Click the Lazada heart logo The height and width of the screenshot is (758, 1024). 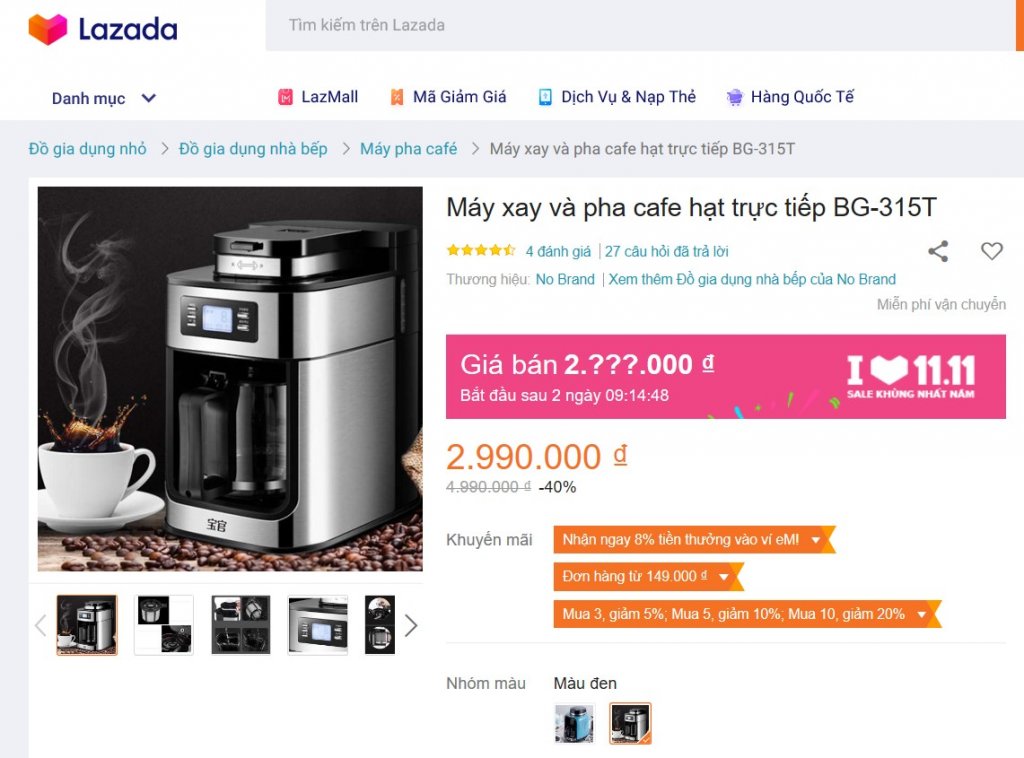[x=48, y=29]
